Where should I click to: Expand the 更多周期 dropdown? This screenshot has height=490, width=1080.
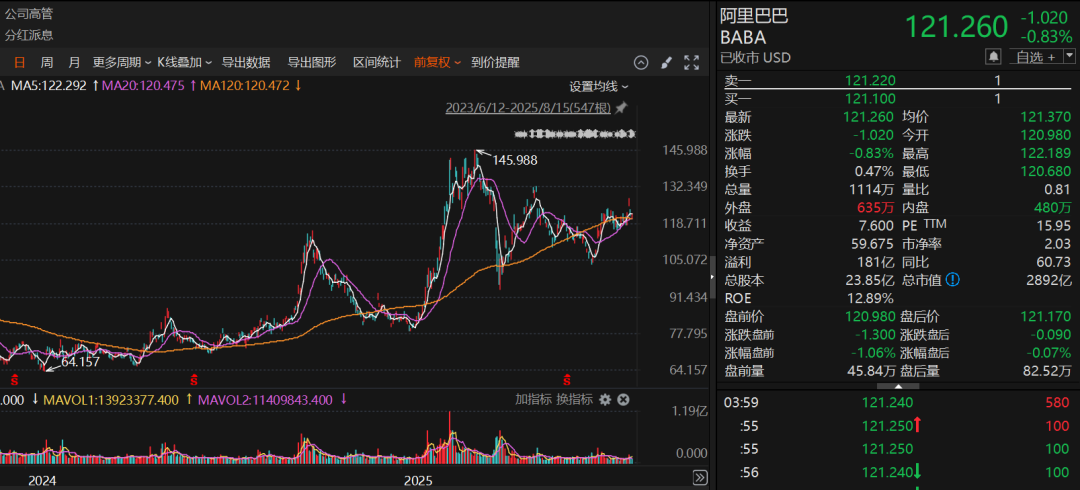coord(122,62)
